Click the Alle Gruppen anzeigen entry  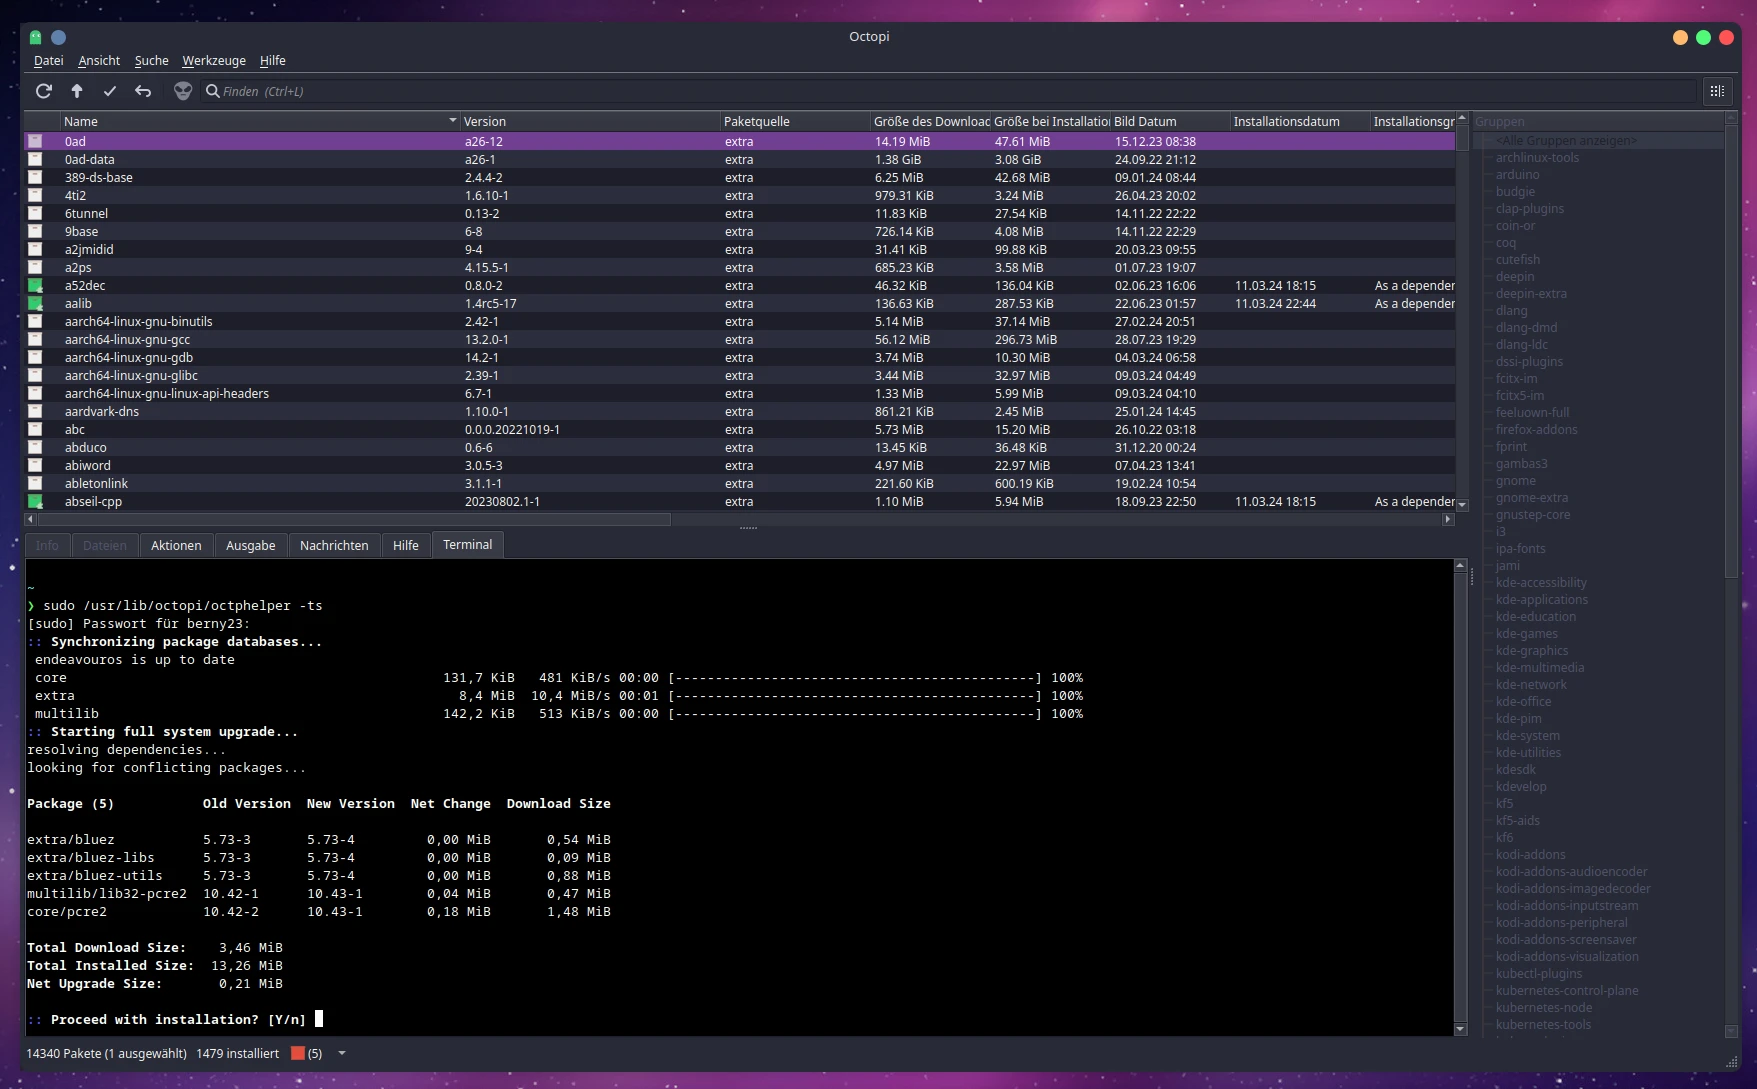(x=1566, y=141)
